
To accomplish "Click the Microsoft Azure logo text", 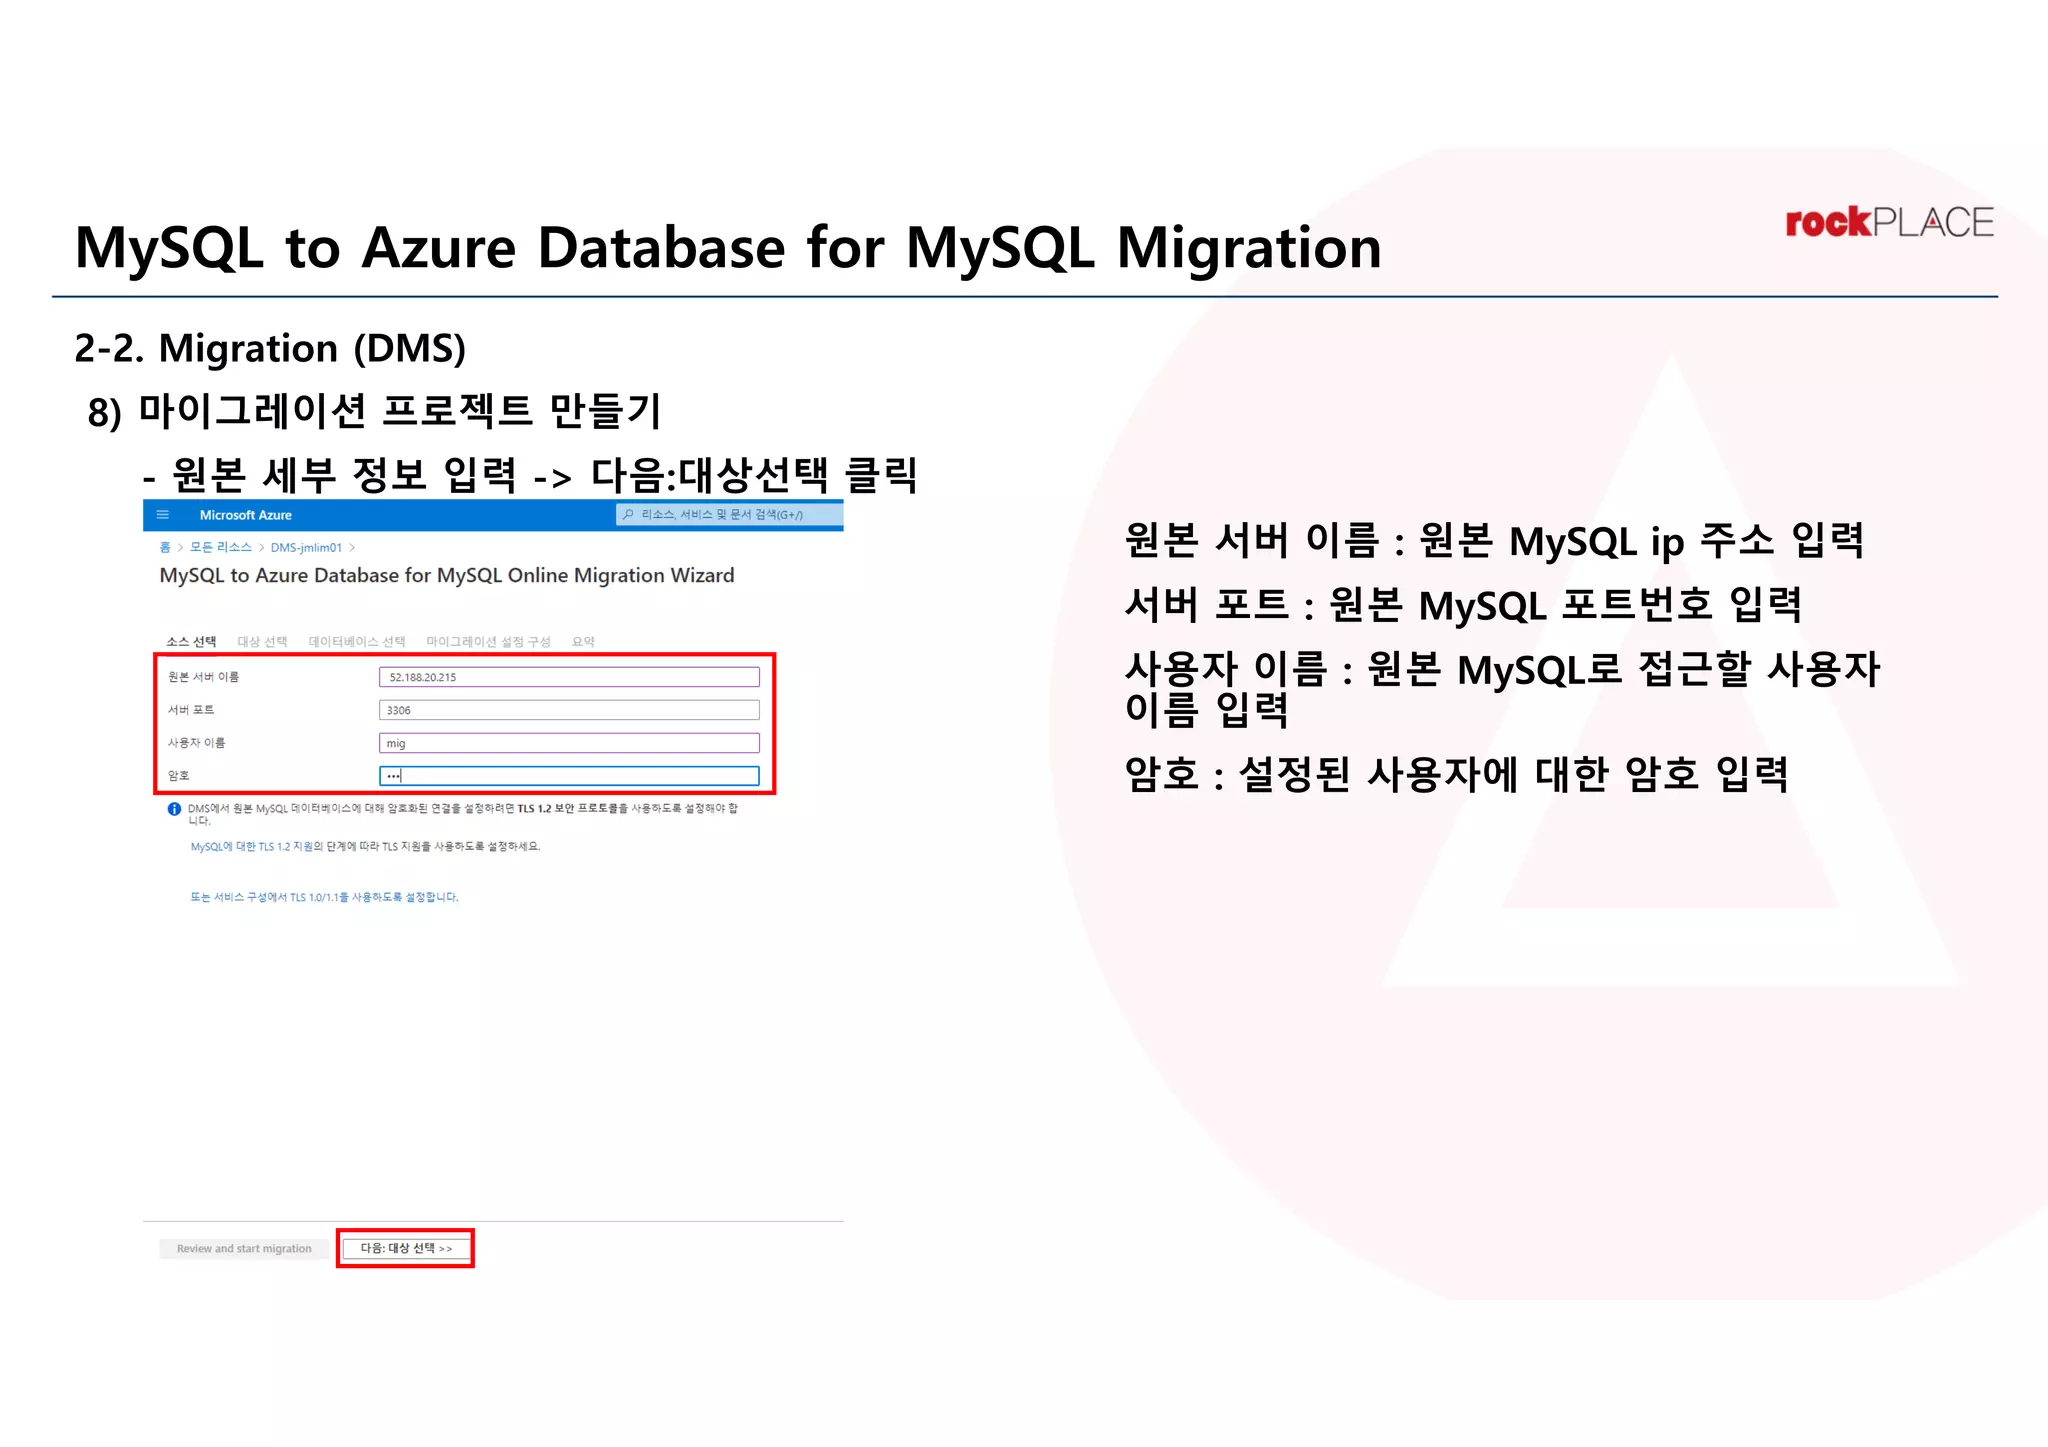I will [x=245, y=515].
